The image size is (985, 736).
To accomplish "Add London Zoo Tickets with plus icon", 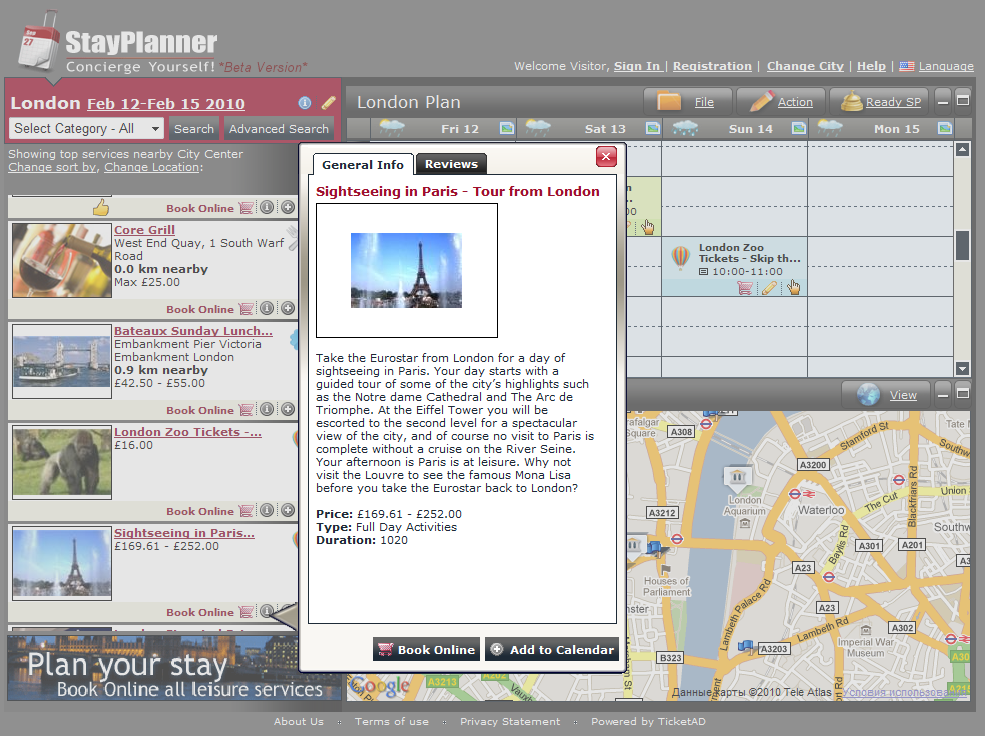I will click(288, 510).
